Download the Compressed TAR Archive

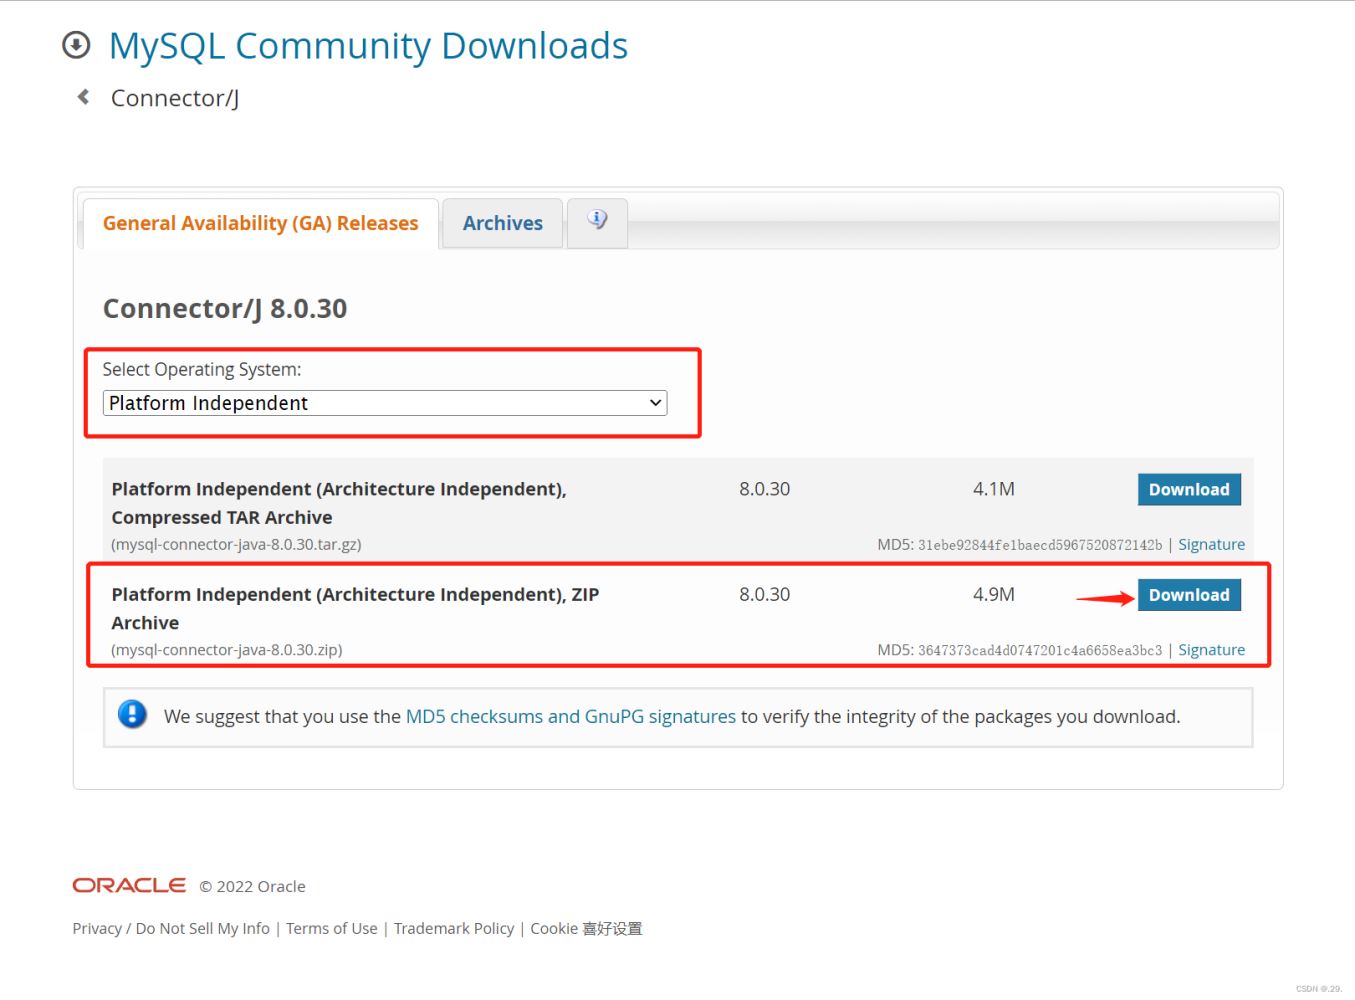click(x=1189, y=489)
